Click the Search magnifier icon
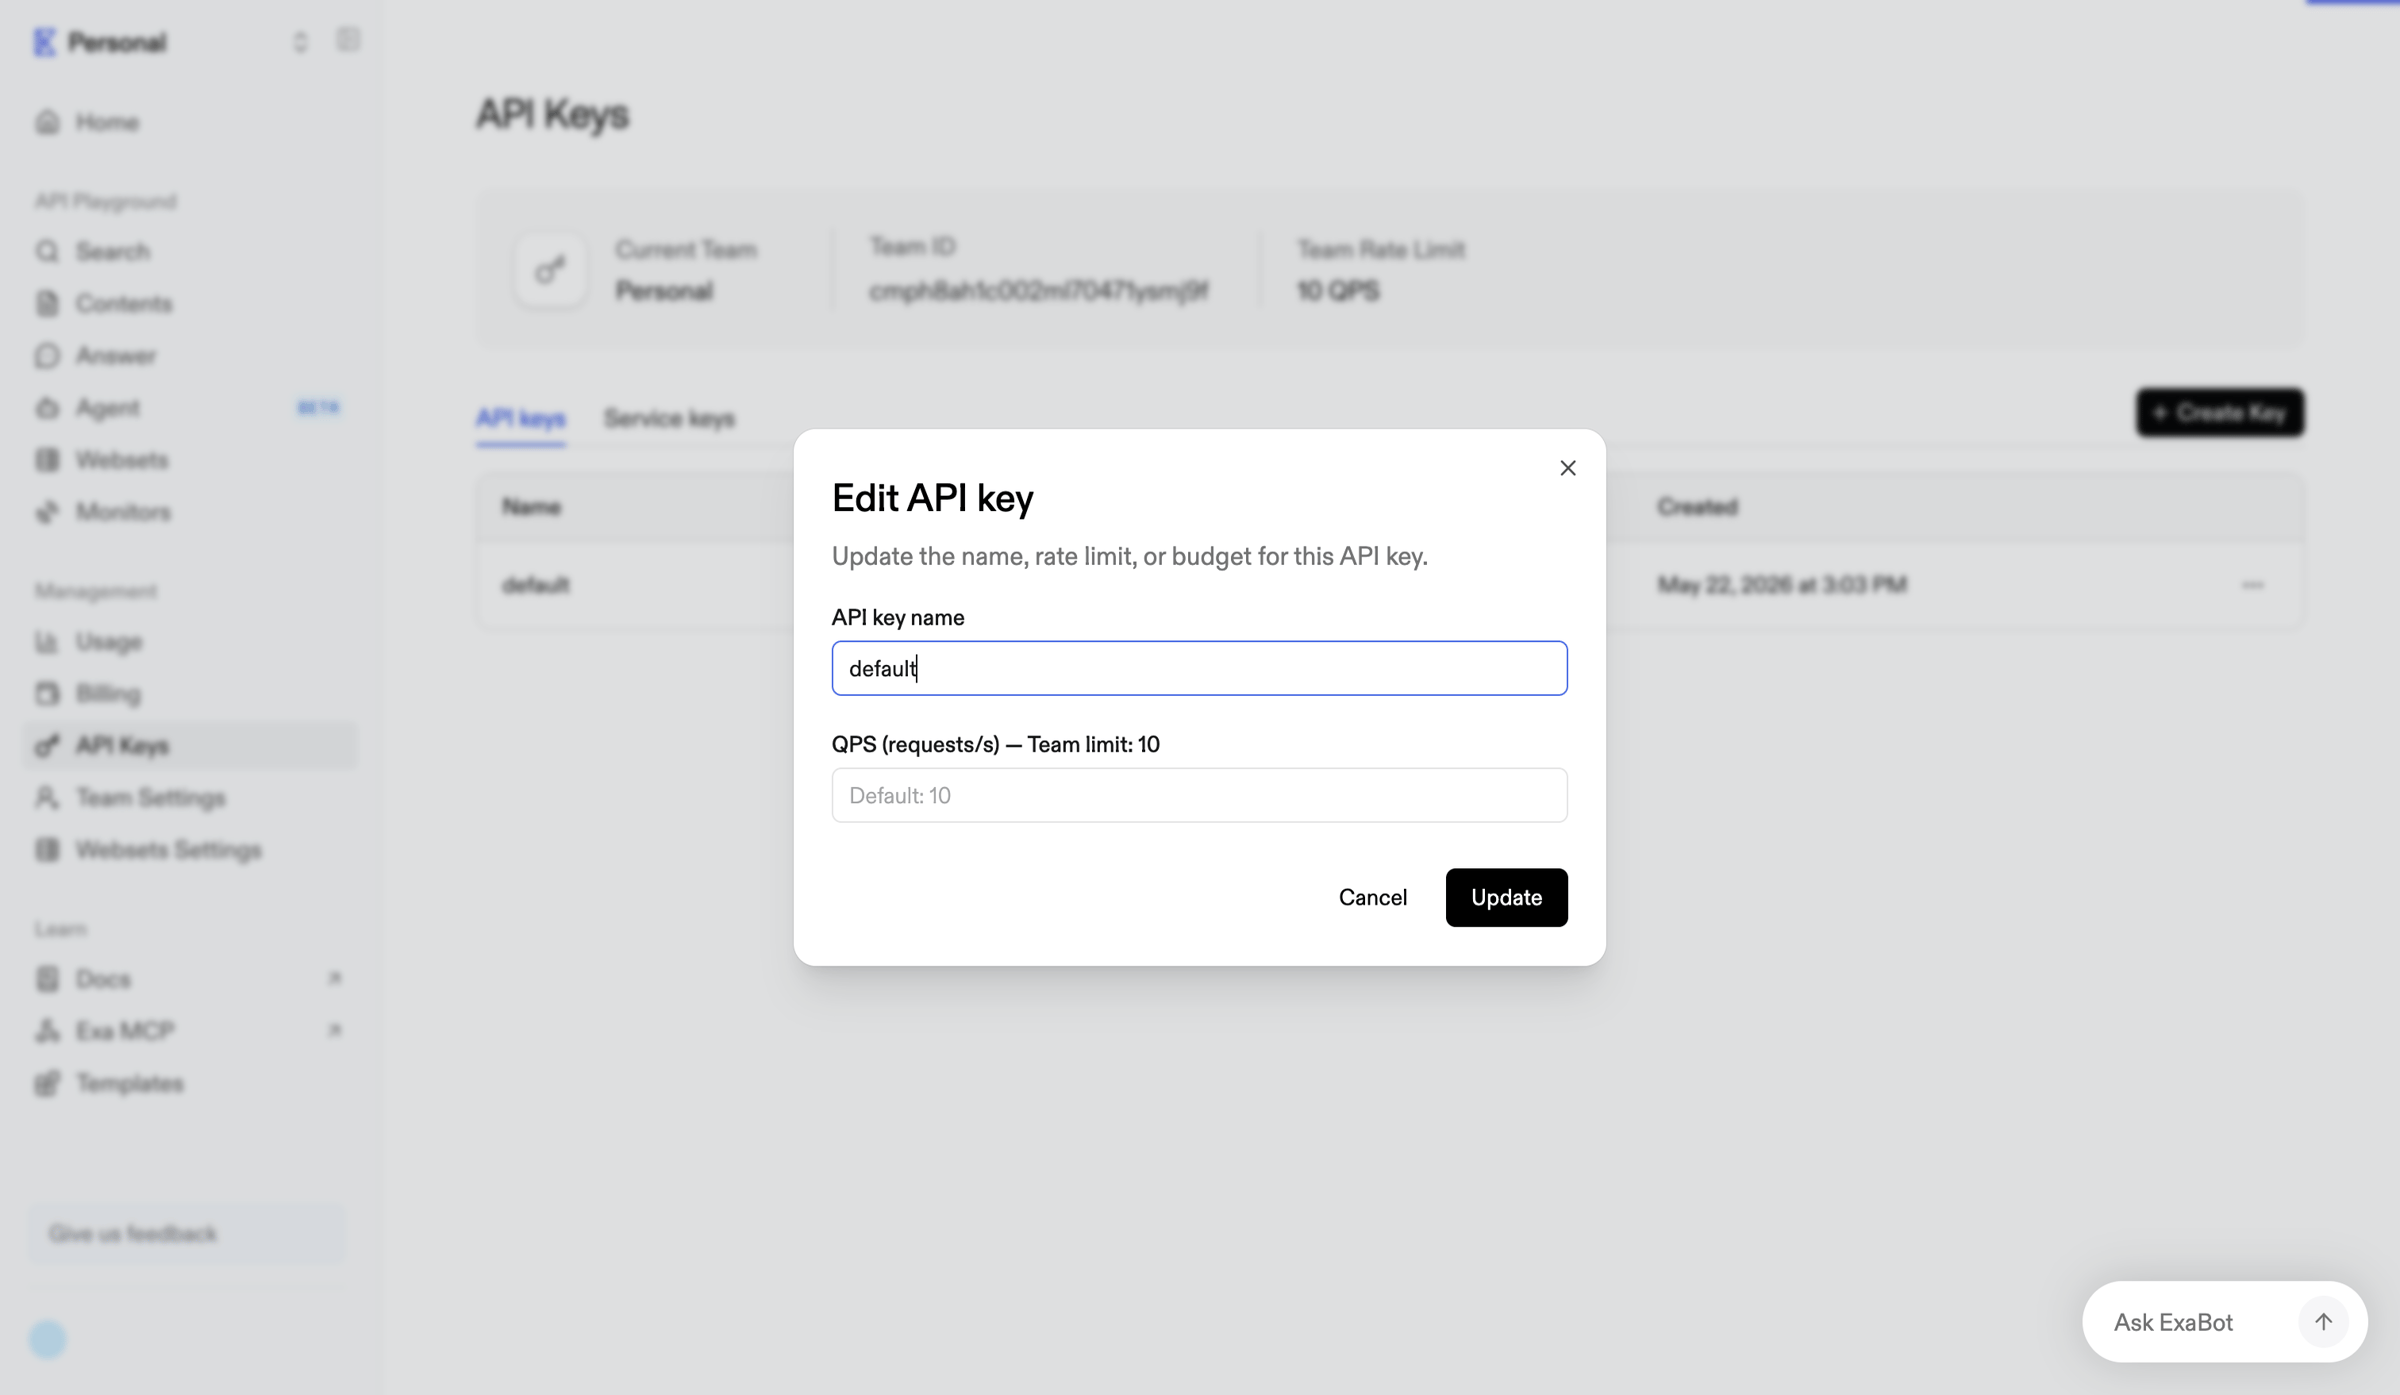 [47, 251]
